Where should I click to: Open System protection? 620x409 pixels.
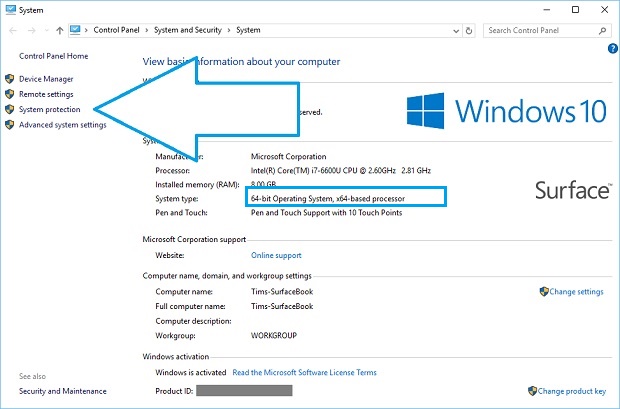[50, 110]
